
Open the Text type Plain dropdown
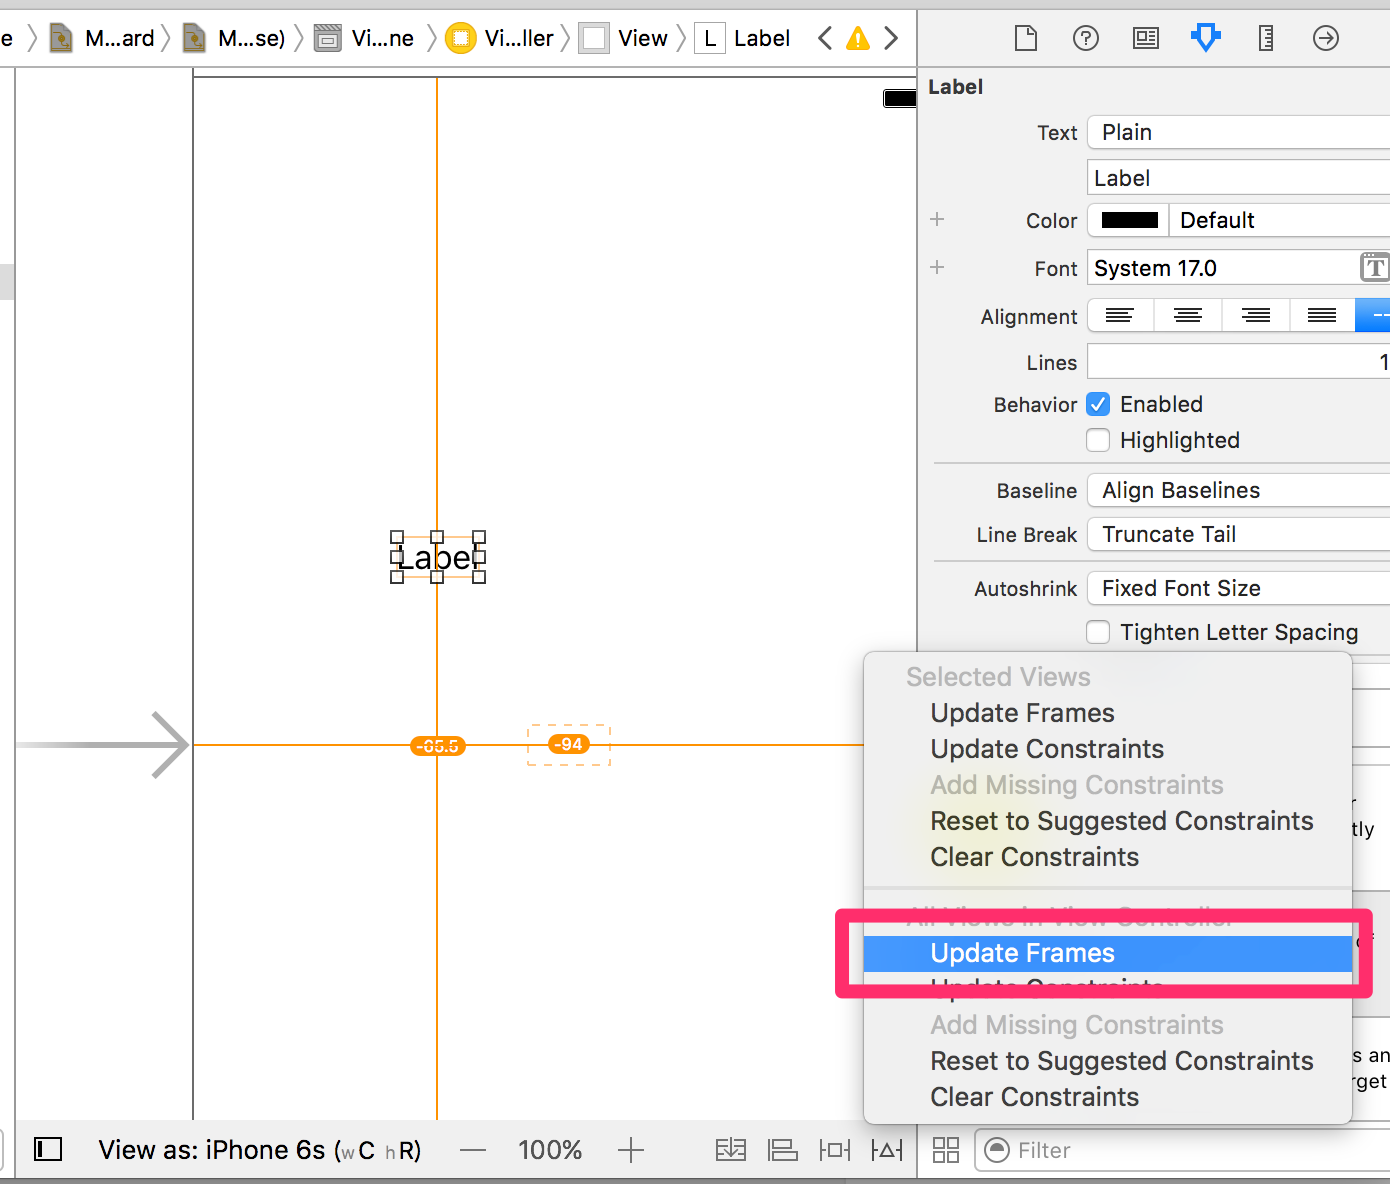[x=1238, y=132]
